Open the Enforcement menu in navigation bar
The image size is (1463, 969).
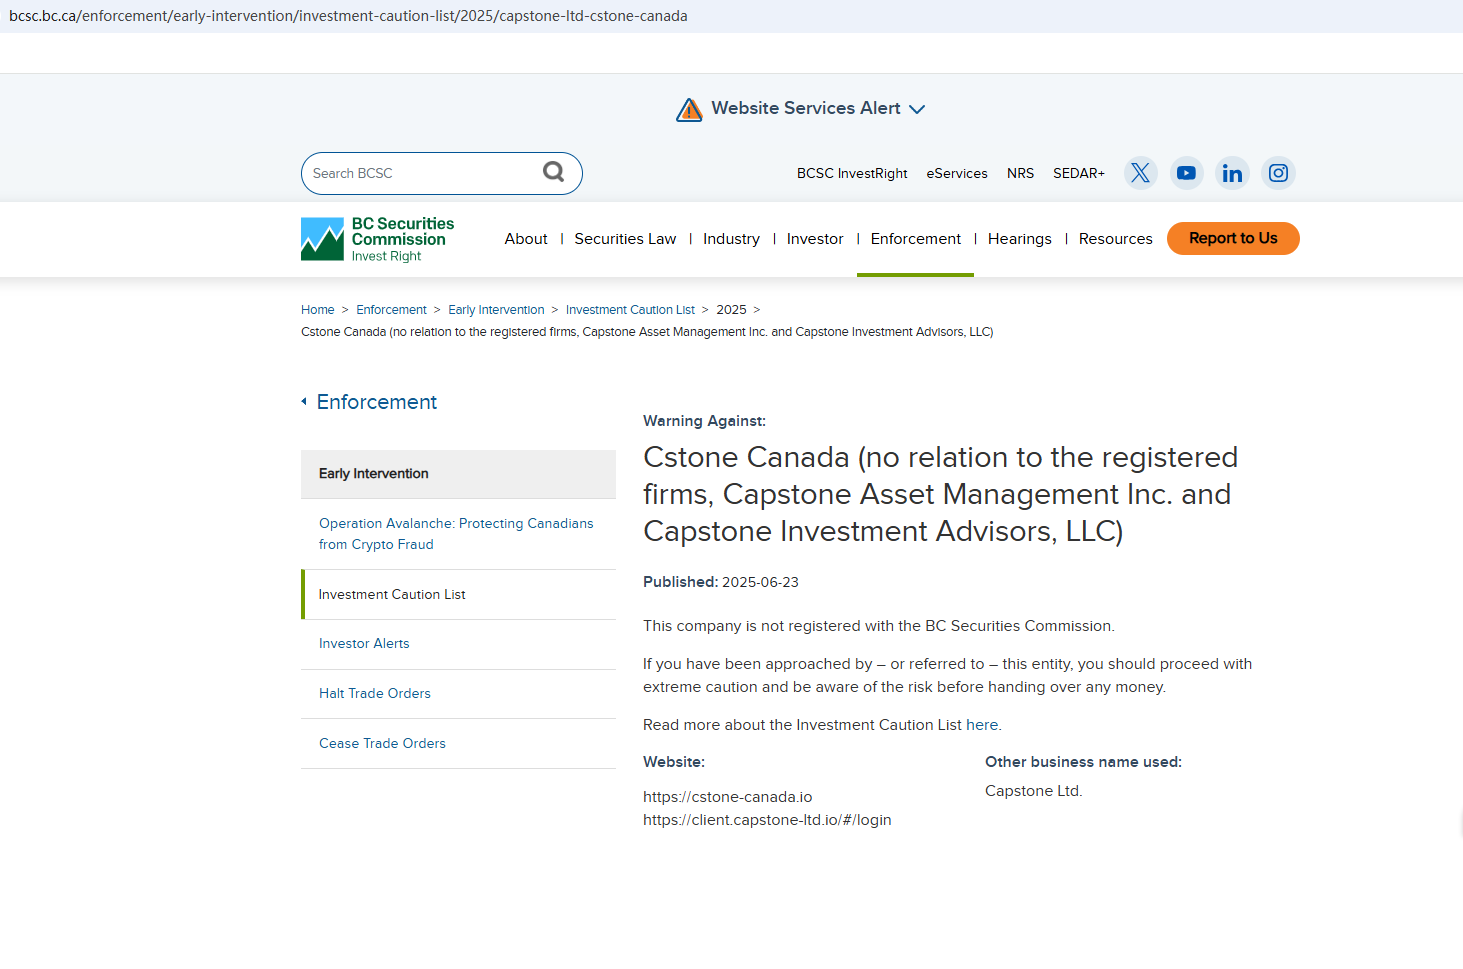coord(916,239)
